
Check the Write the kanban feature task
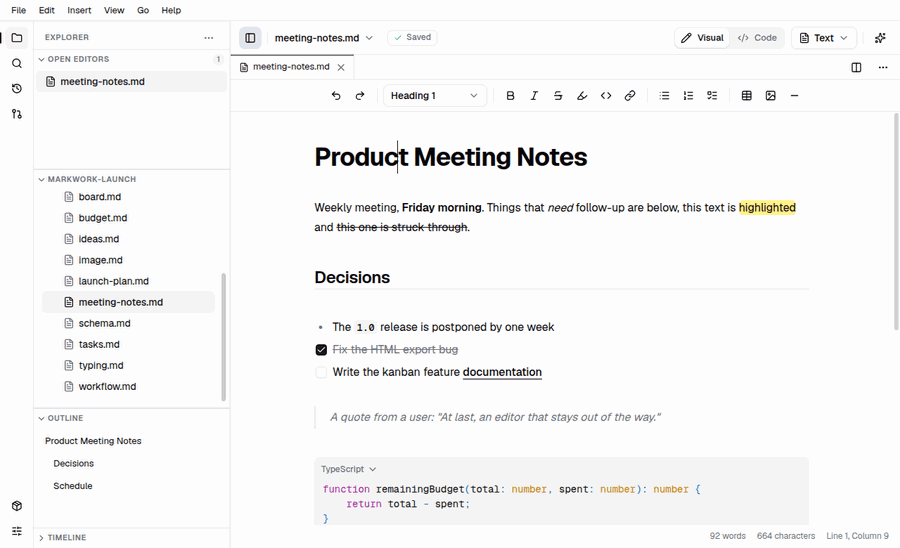321,372
